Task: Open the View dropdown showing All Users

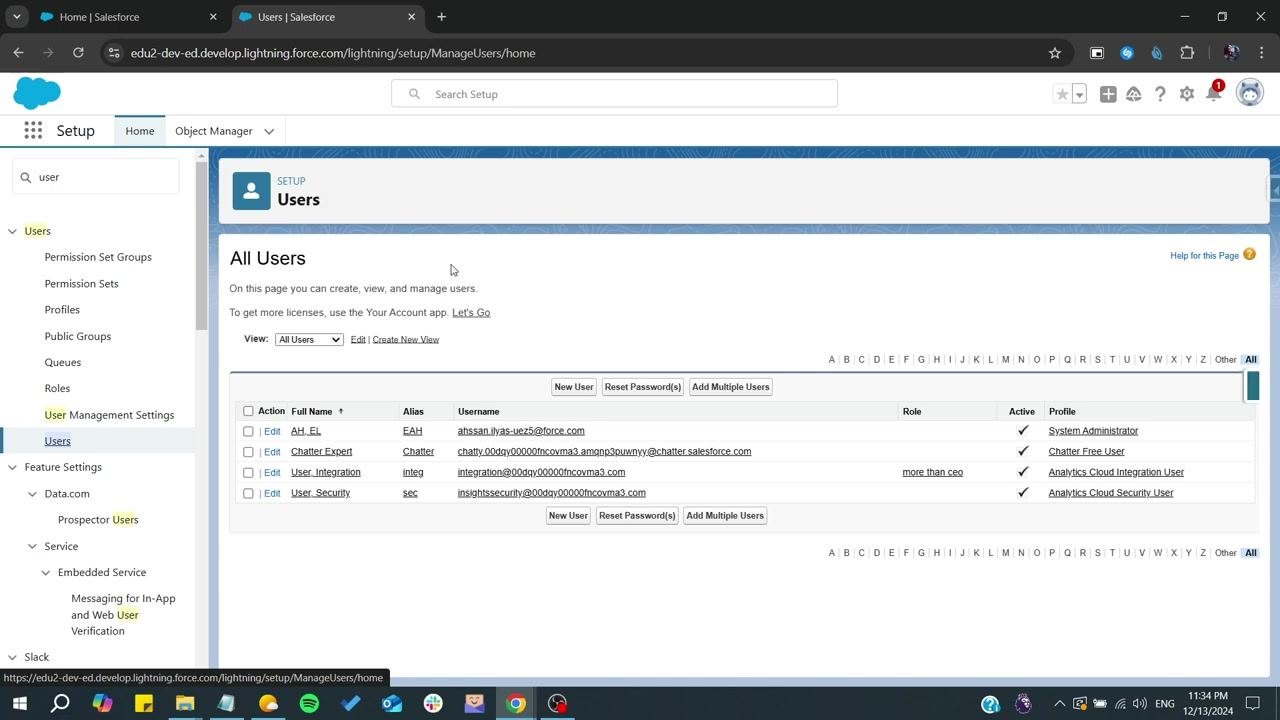Action: [x=309, y=339]
